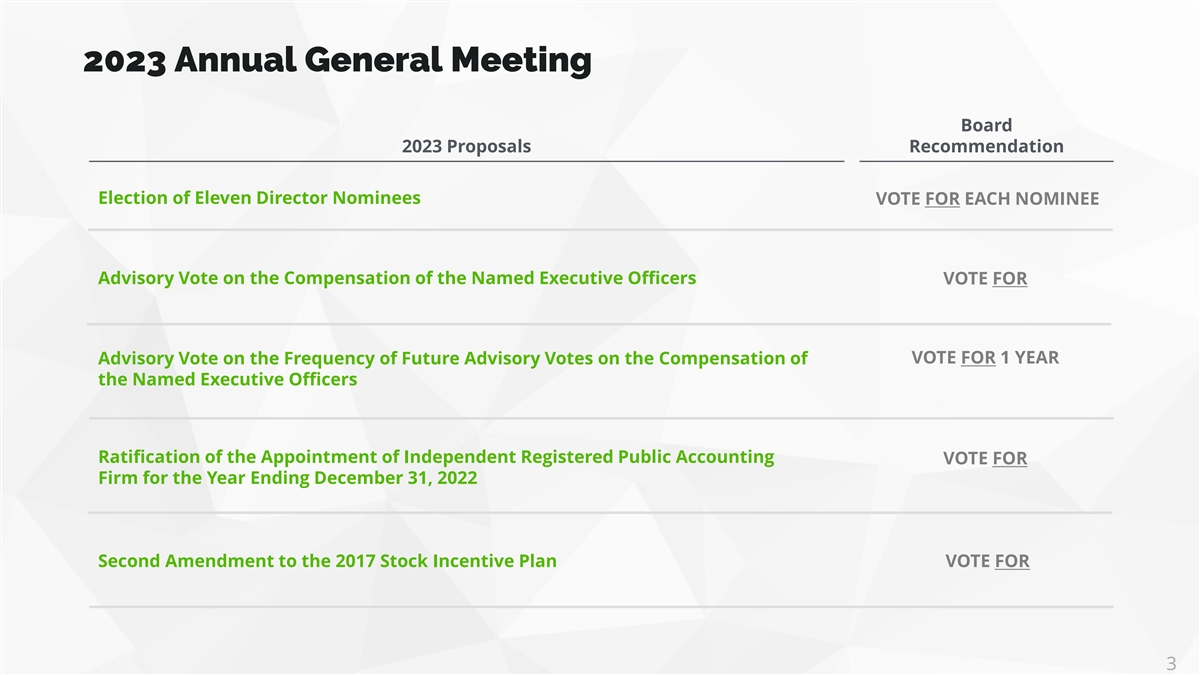
Task: Click the "Board Recommendation" column header
Action: pos(986,136)
